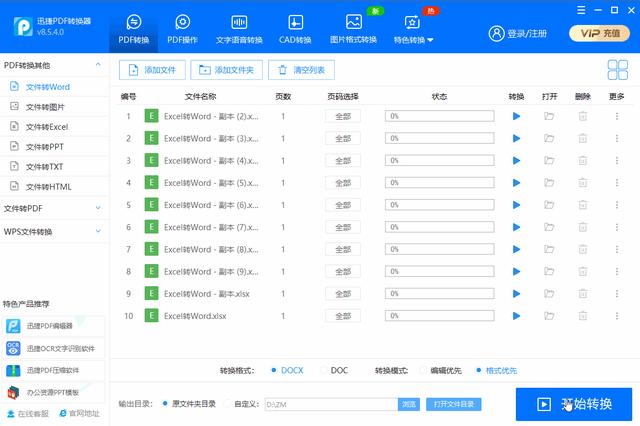Open 迅捷PDF压缩软件 product
Image resolution: width=640 pixels, height=426 pixels.
pos(53,371)
